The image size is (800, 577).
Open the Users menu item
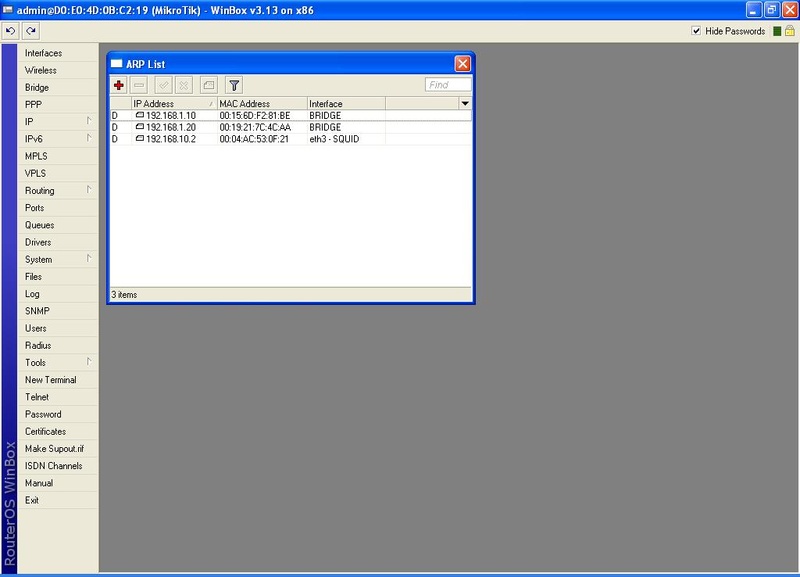click(x=58, y=328)
